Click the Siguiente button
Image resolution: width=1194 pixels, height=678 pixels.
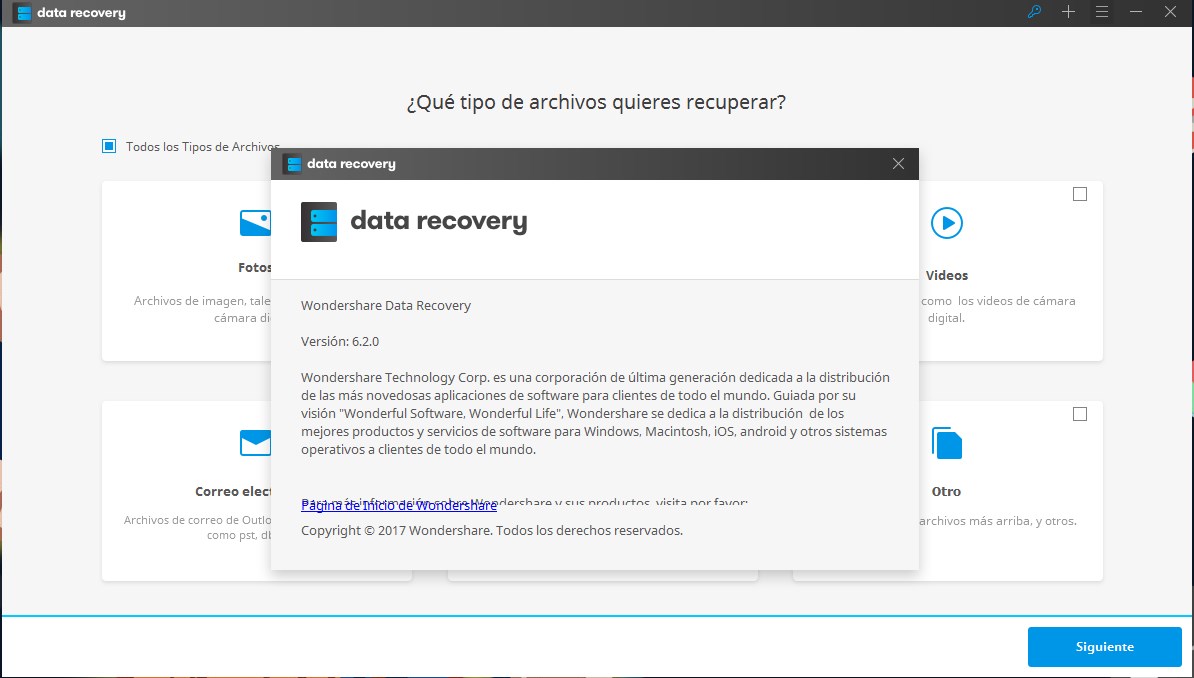pos(1104,647)
